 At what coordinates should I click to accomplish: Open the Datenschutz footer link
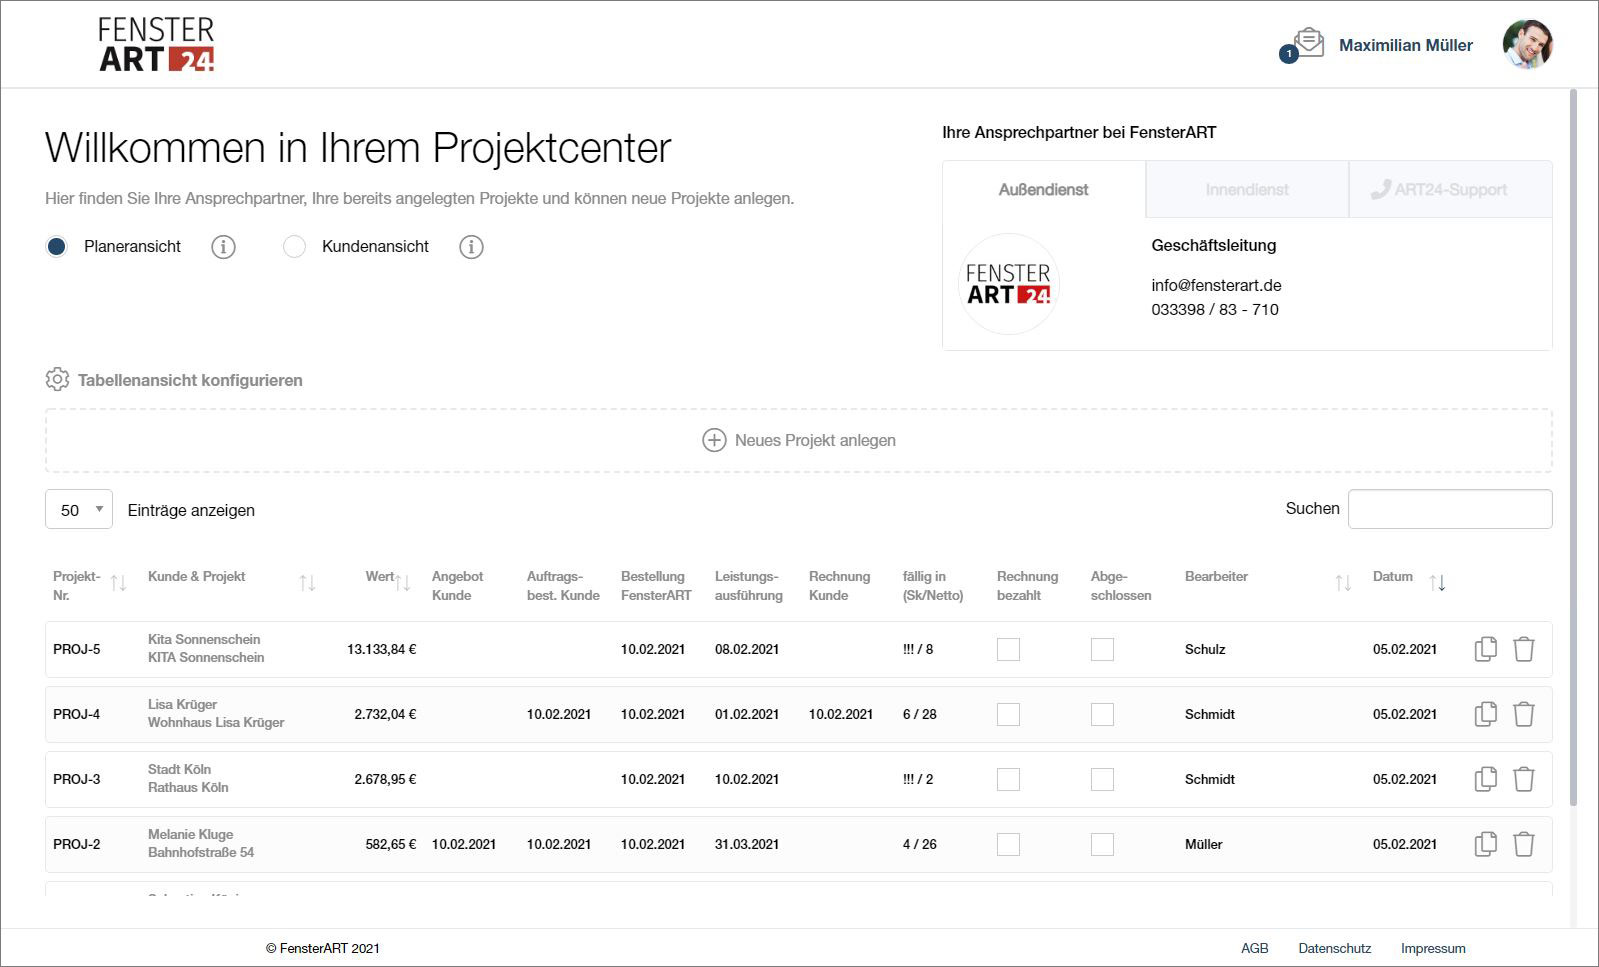click(1334, 948)
